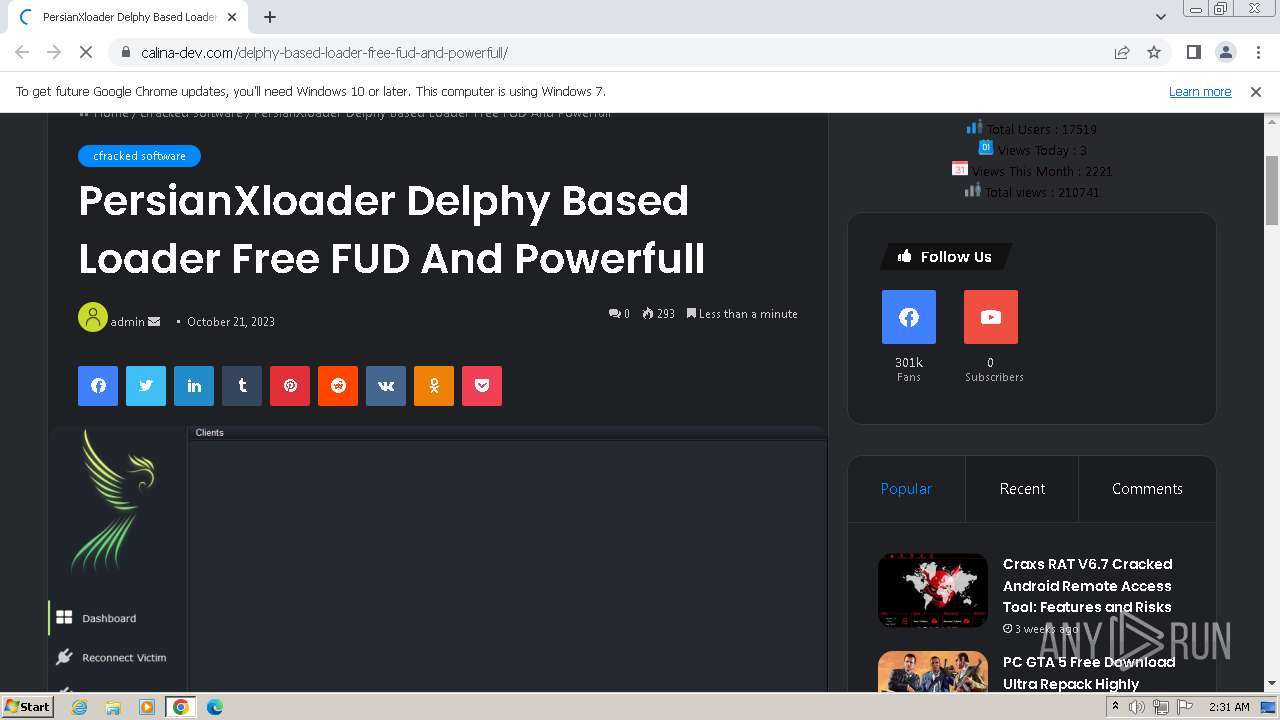The height and width of the screenshot is (720, 1280).
Task: Click the taskbar clock showing 2:31 AM
Action: tap(1229, 707)
